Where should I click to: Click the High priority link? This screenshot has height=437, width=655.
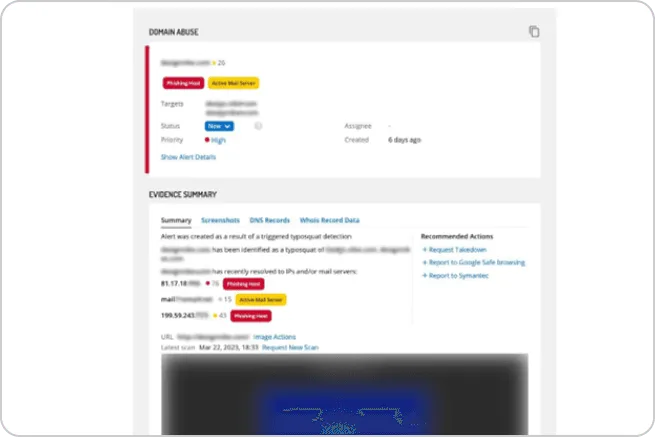tap(218, 140)
